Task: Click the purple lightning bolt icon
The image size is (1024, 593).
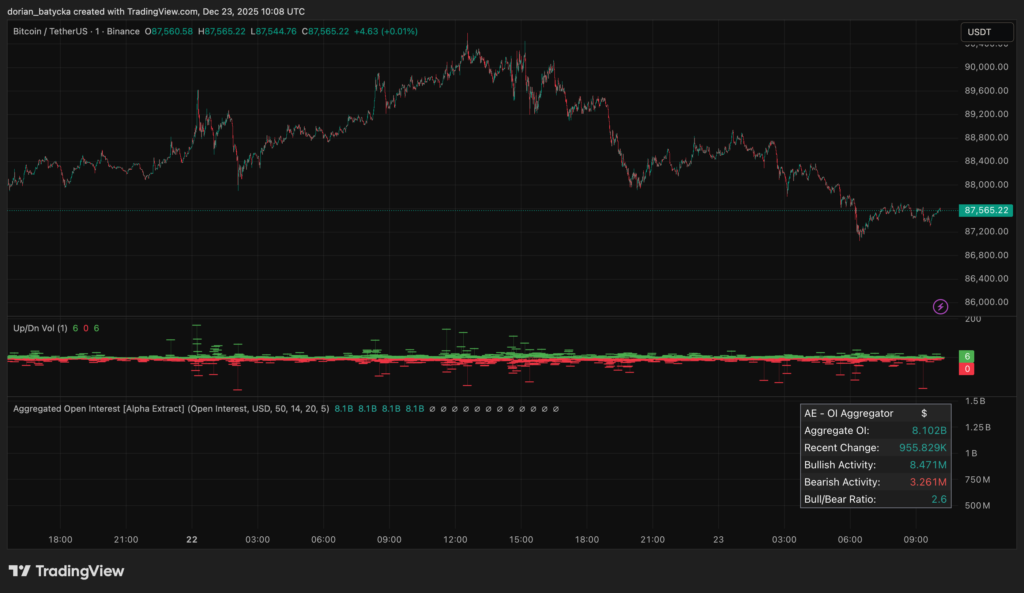Action: 940,306
